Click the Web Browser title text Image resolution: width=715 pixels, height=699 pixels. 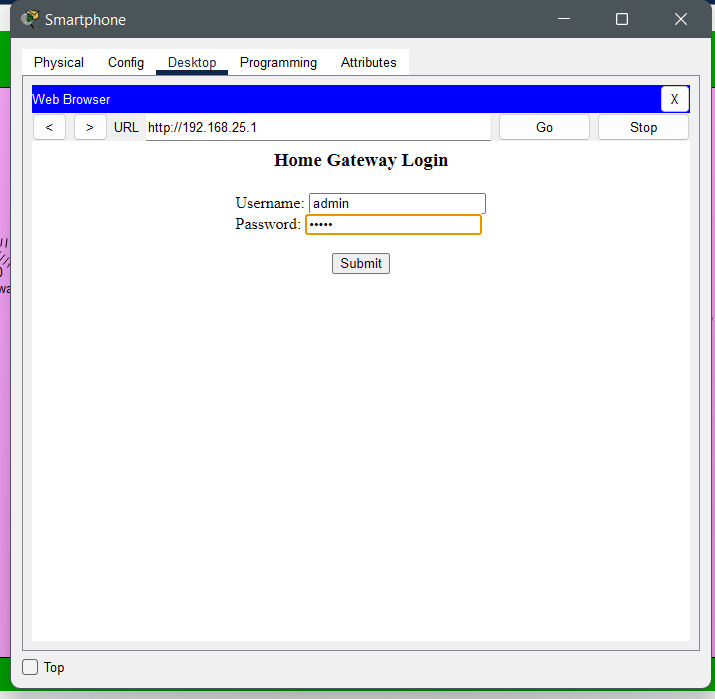pyautogui.click(x=71, y=99)
